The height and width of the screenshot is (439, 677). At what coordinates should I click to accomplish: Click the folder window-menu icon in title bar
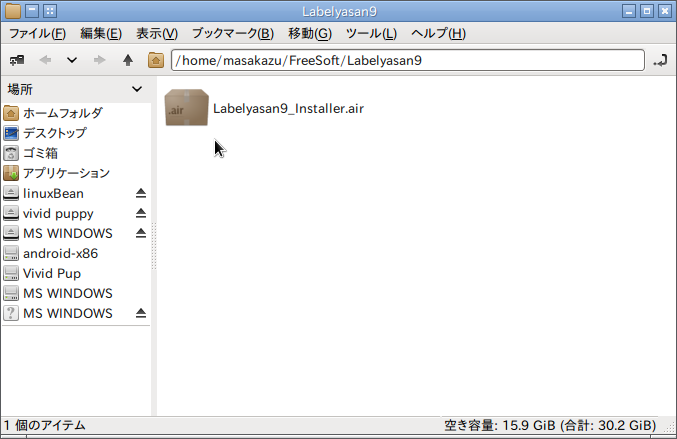coord(13,11)
